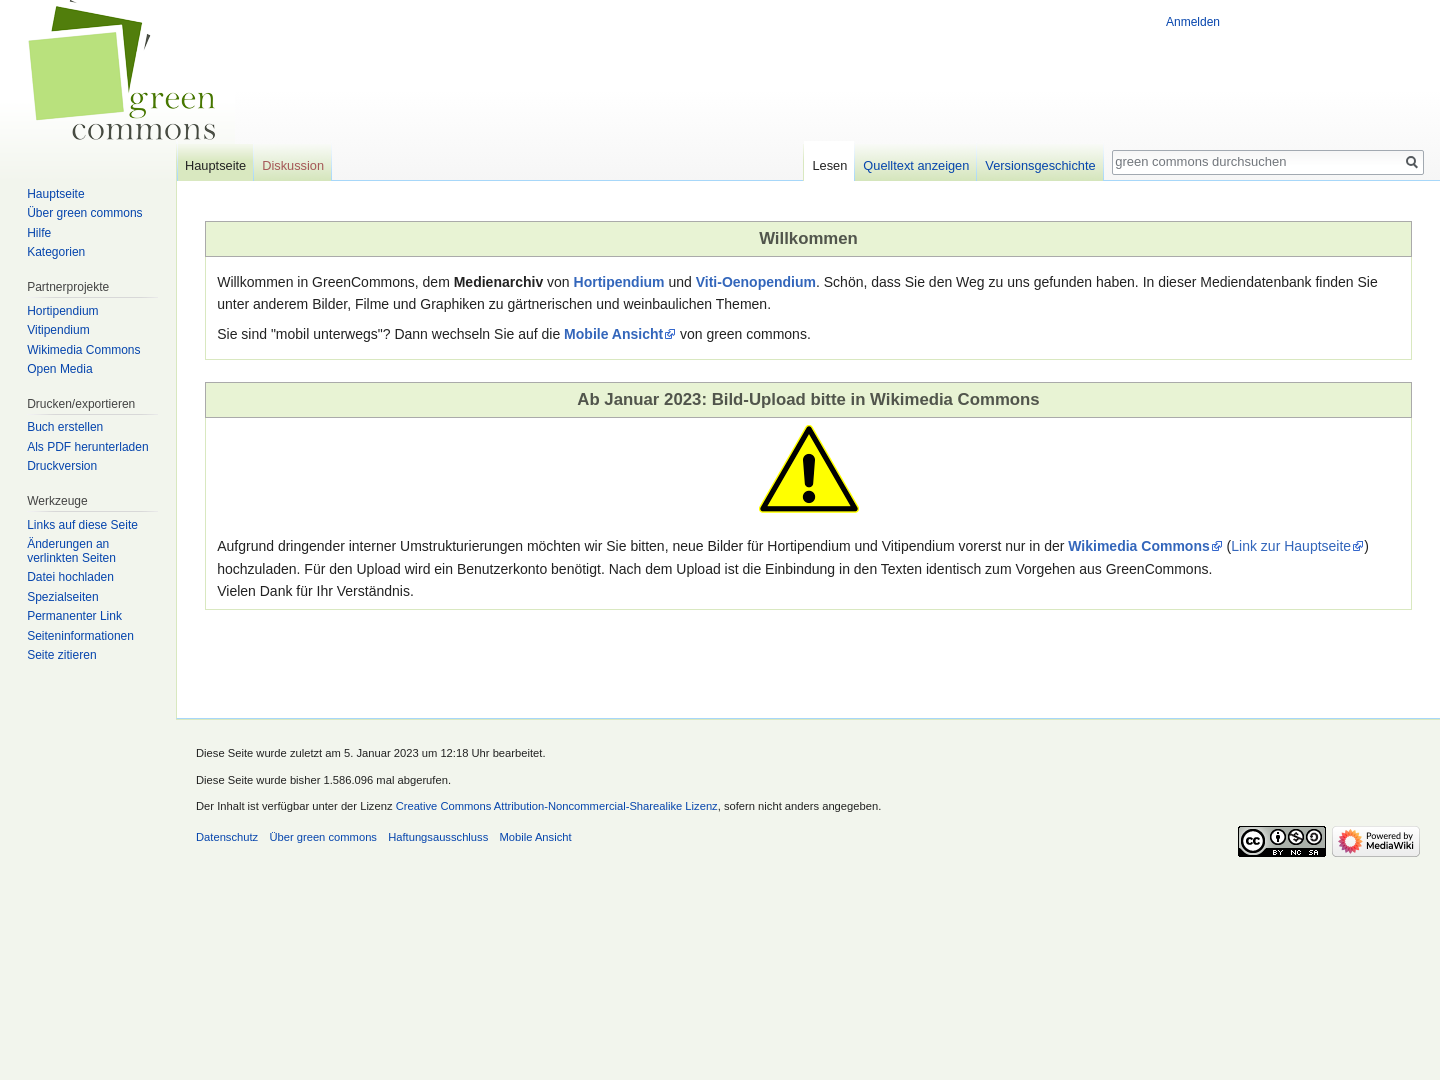Click Seite zitieren
Viewport: 1440px width, 1080px height.
(62, 655)
